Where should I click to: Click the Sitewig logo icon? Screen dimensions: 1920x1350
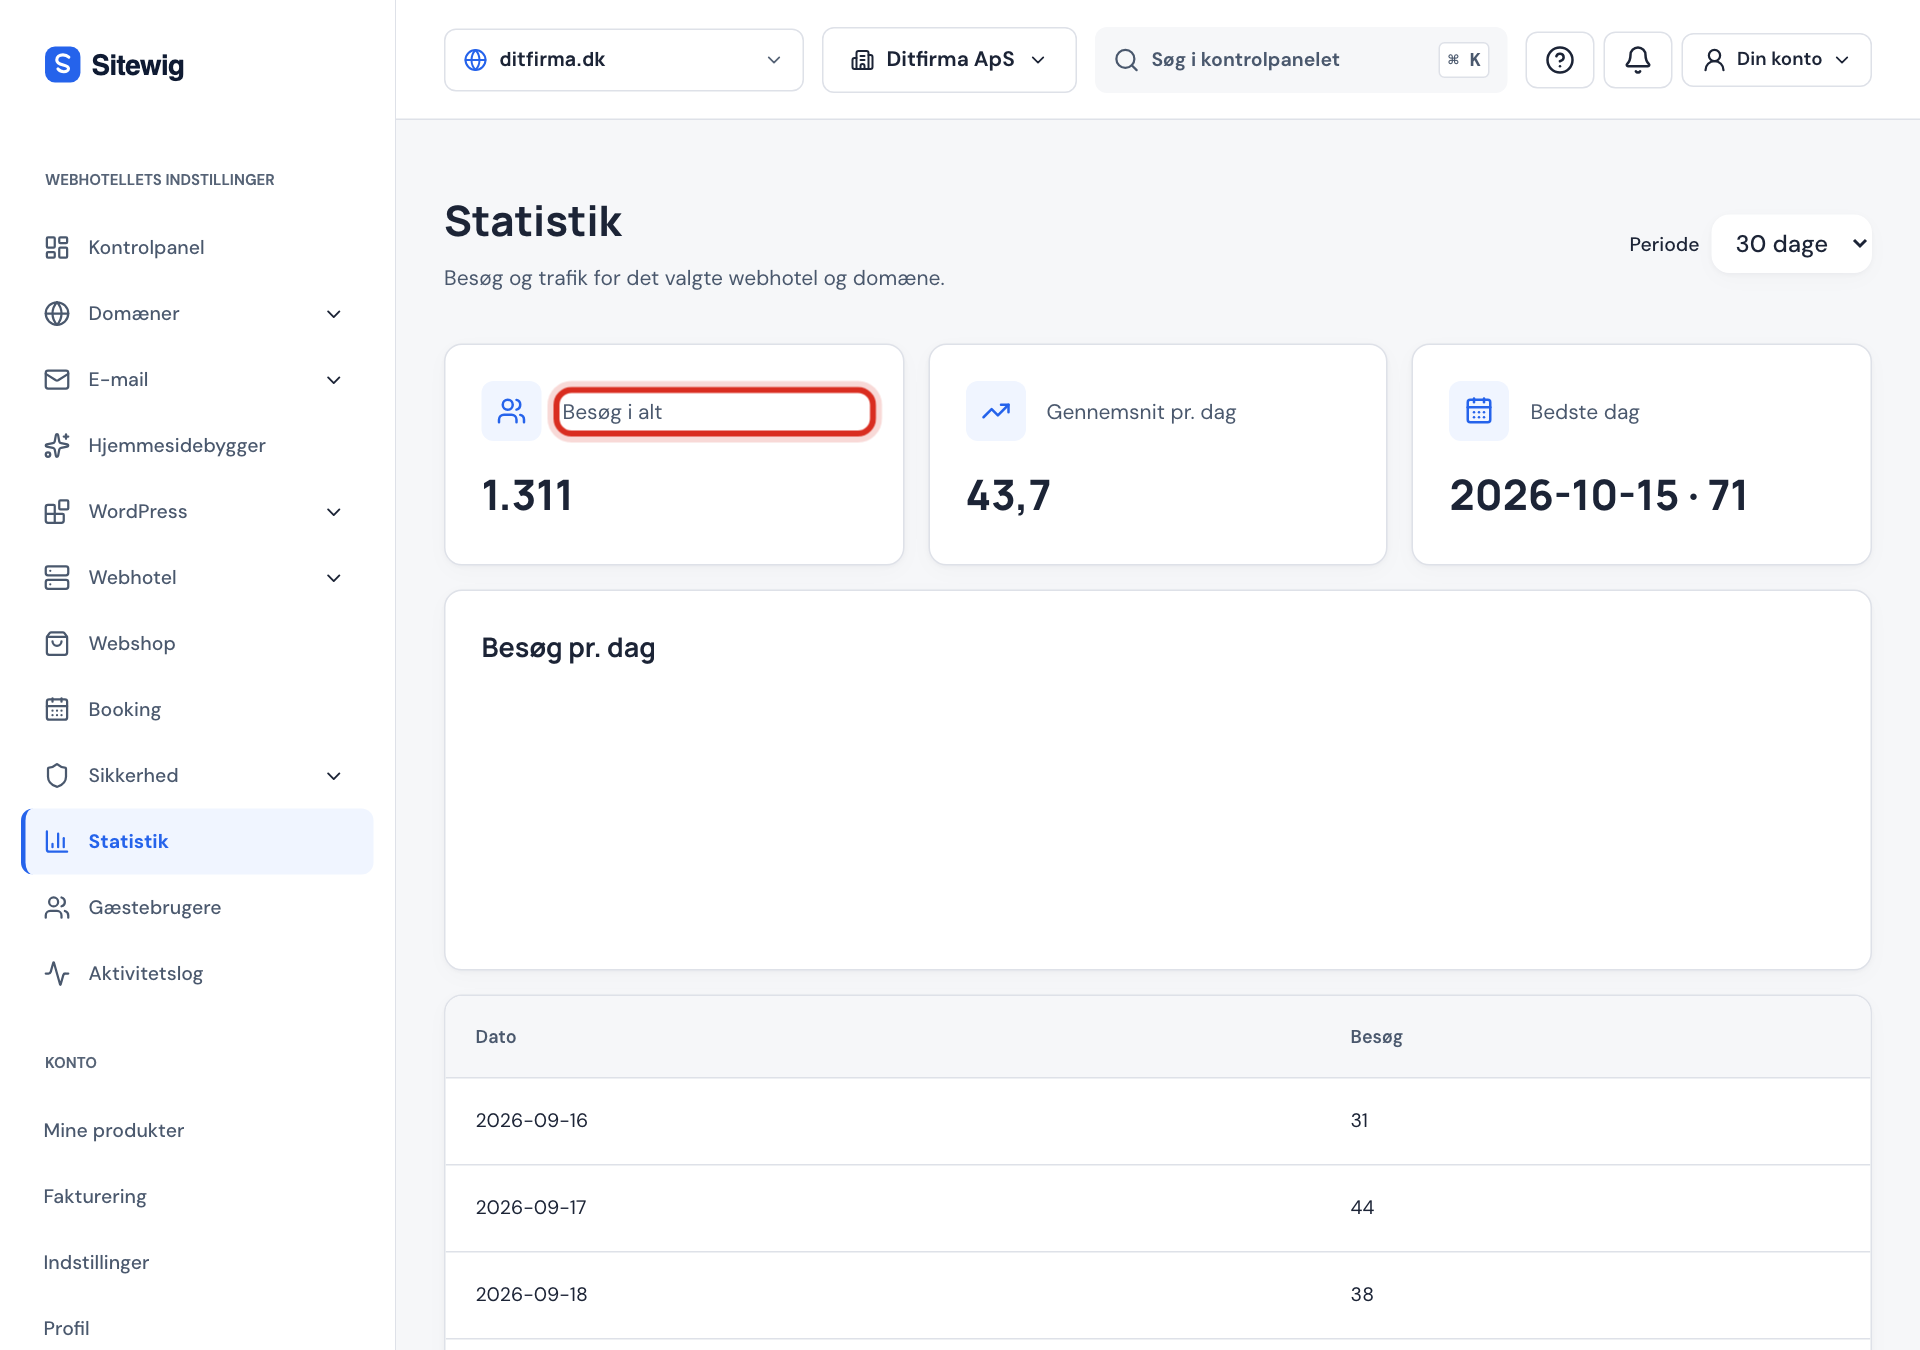tap(62, 65)
